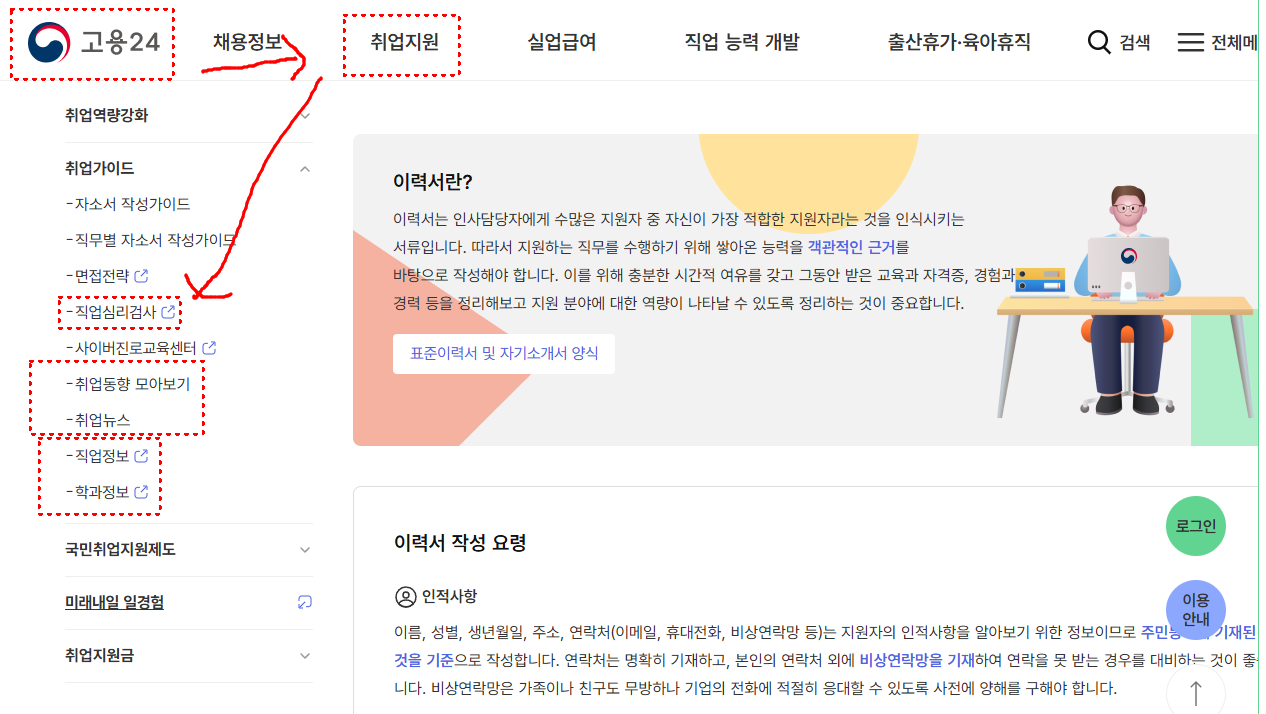Open 전체메뉴 using the hamburger icon
The width and height of the screenshot is (1266, 714).
coord(1189,42)
